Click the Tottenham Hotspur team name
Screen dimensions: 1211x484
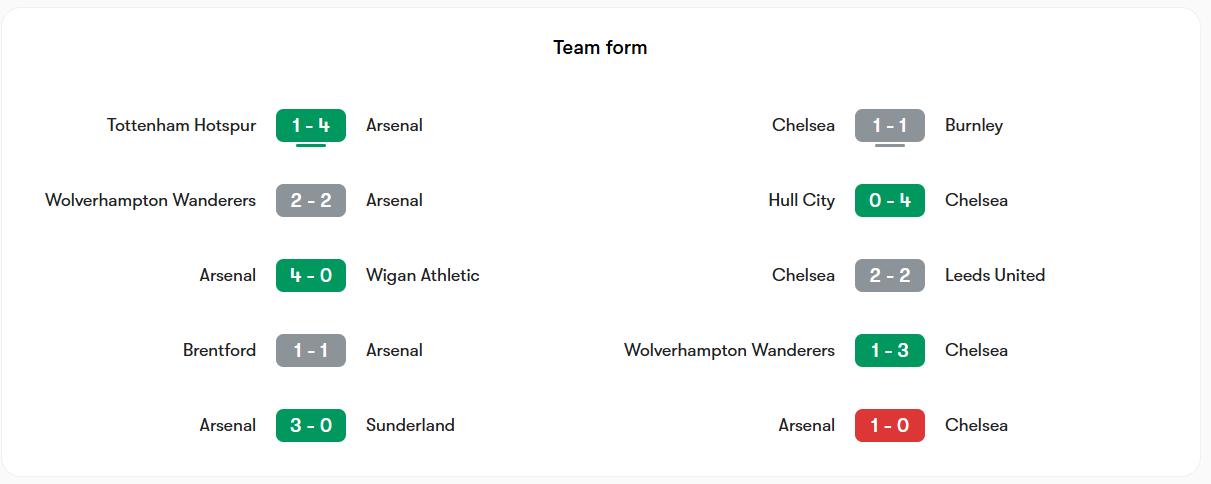(x=181, y=125)
